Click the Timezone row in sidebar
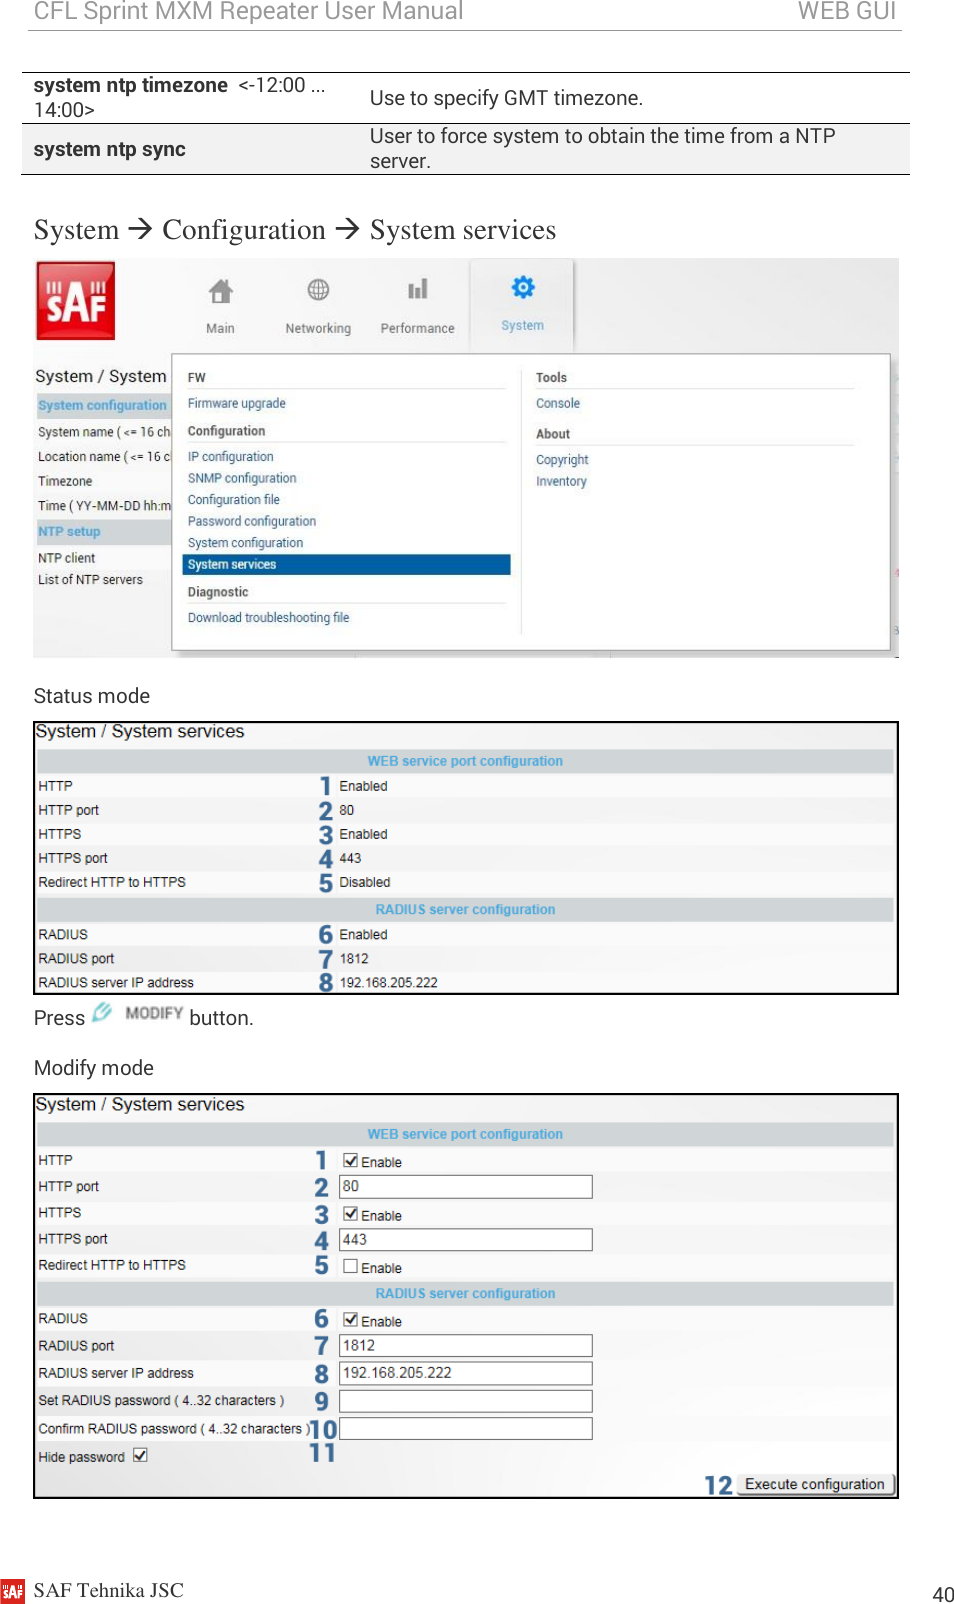The image size is (954, 1604). tap(65, 481)
